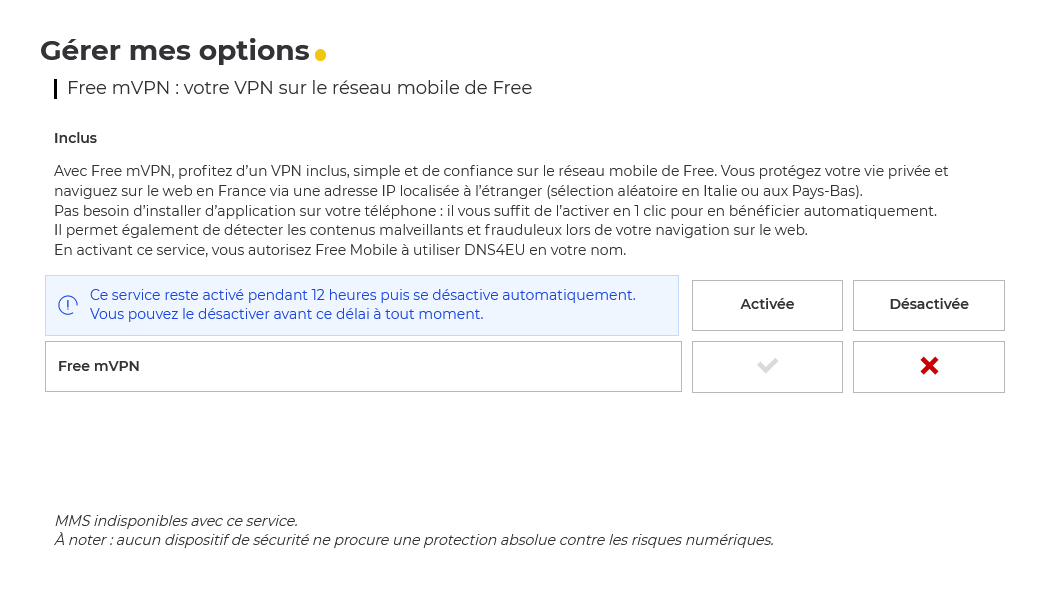Click the "Free mVPN : votre VPN" subtitle
The width and height of the screenshot is (1050, 590).
pos(299,88)
